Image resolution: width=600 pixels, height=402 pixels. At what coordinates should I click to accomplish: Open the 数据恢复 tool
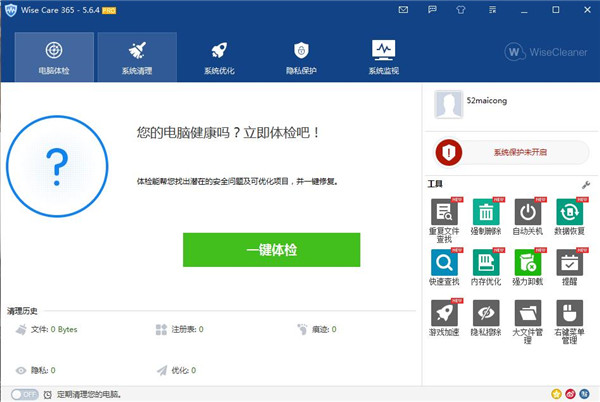pos(569,216)
